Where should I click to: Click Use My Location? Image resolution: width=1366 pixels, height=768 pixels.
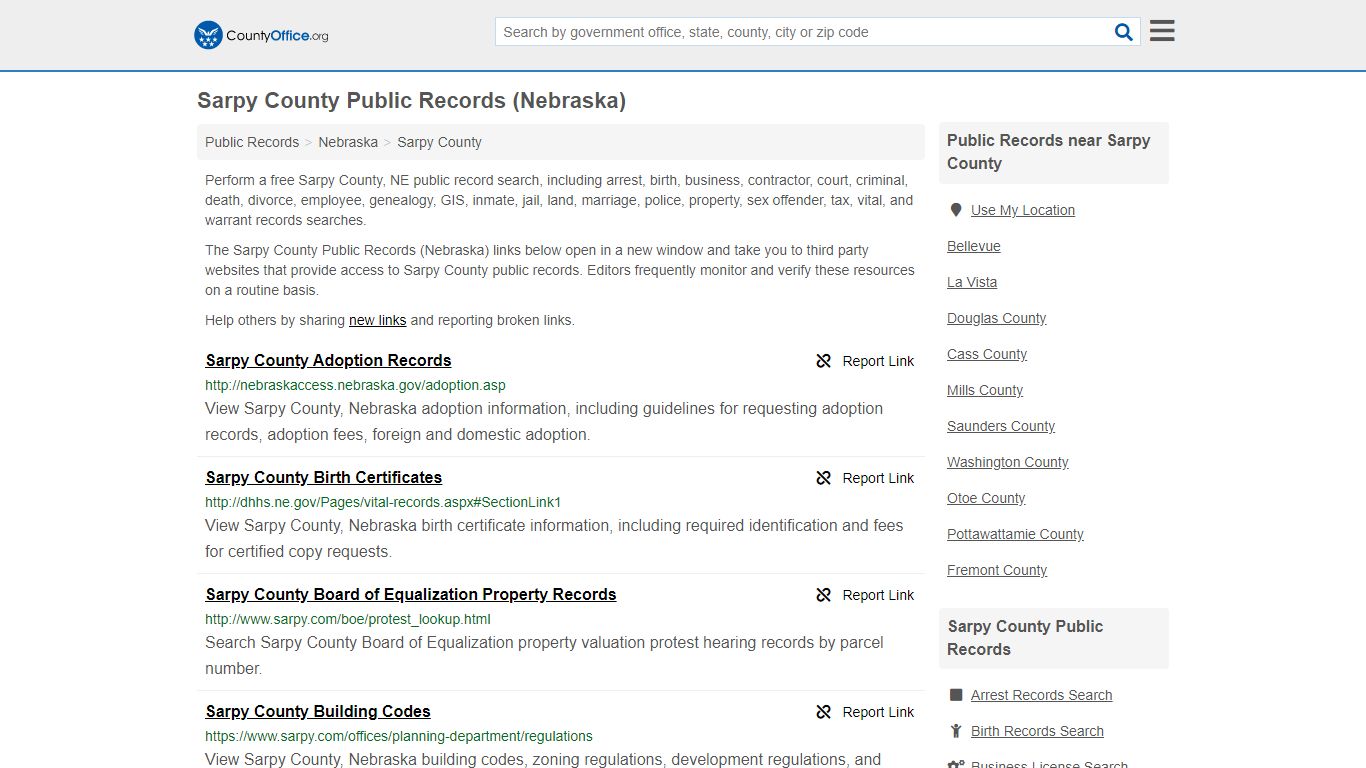(1023, 210)
